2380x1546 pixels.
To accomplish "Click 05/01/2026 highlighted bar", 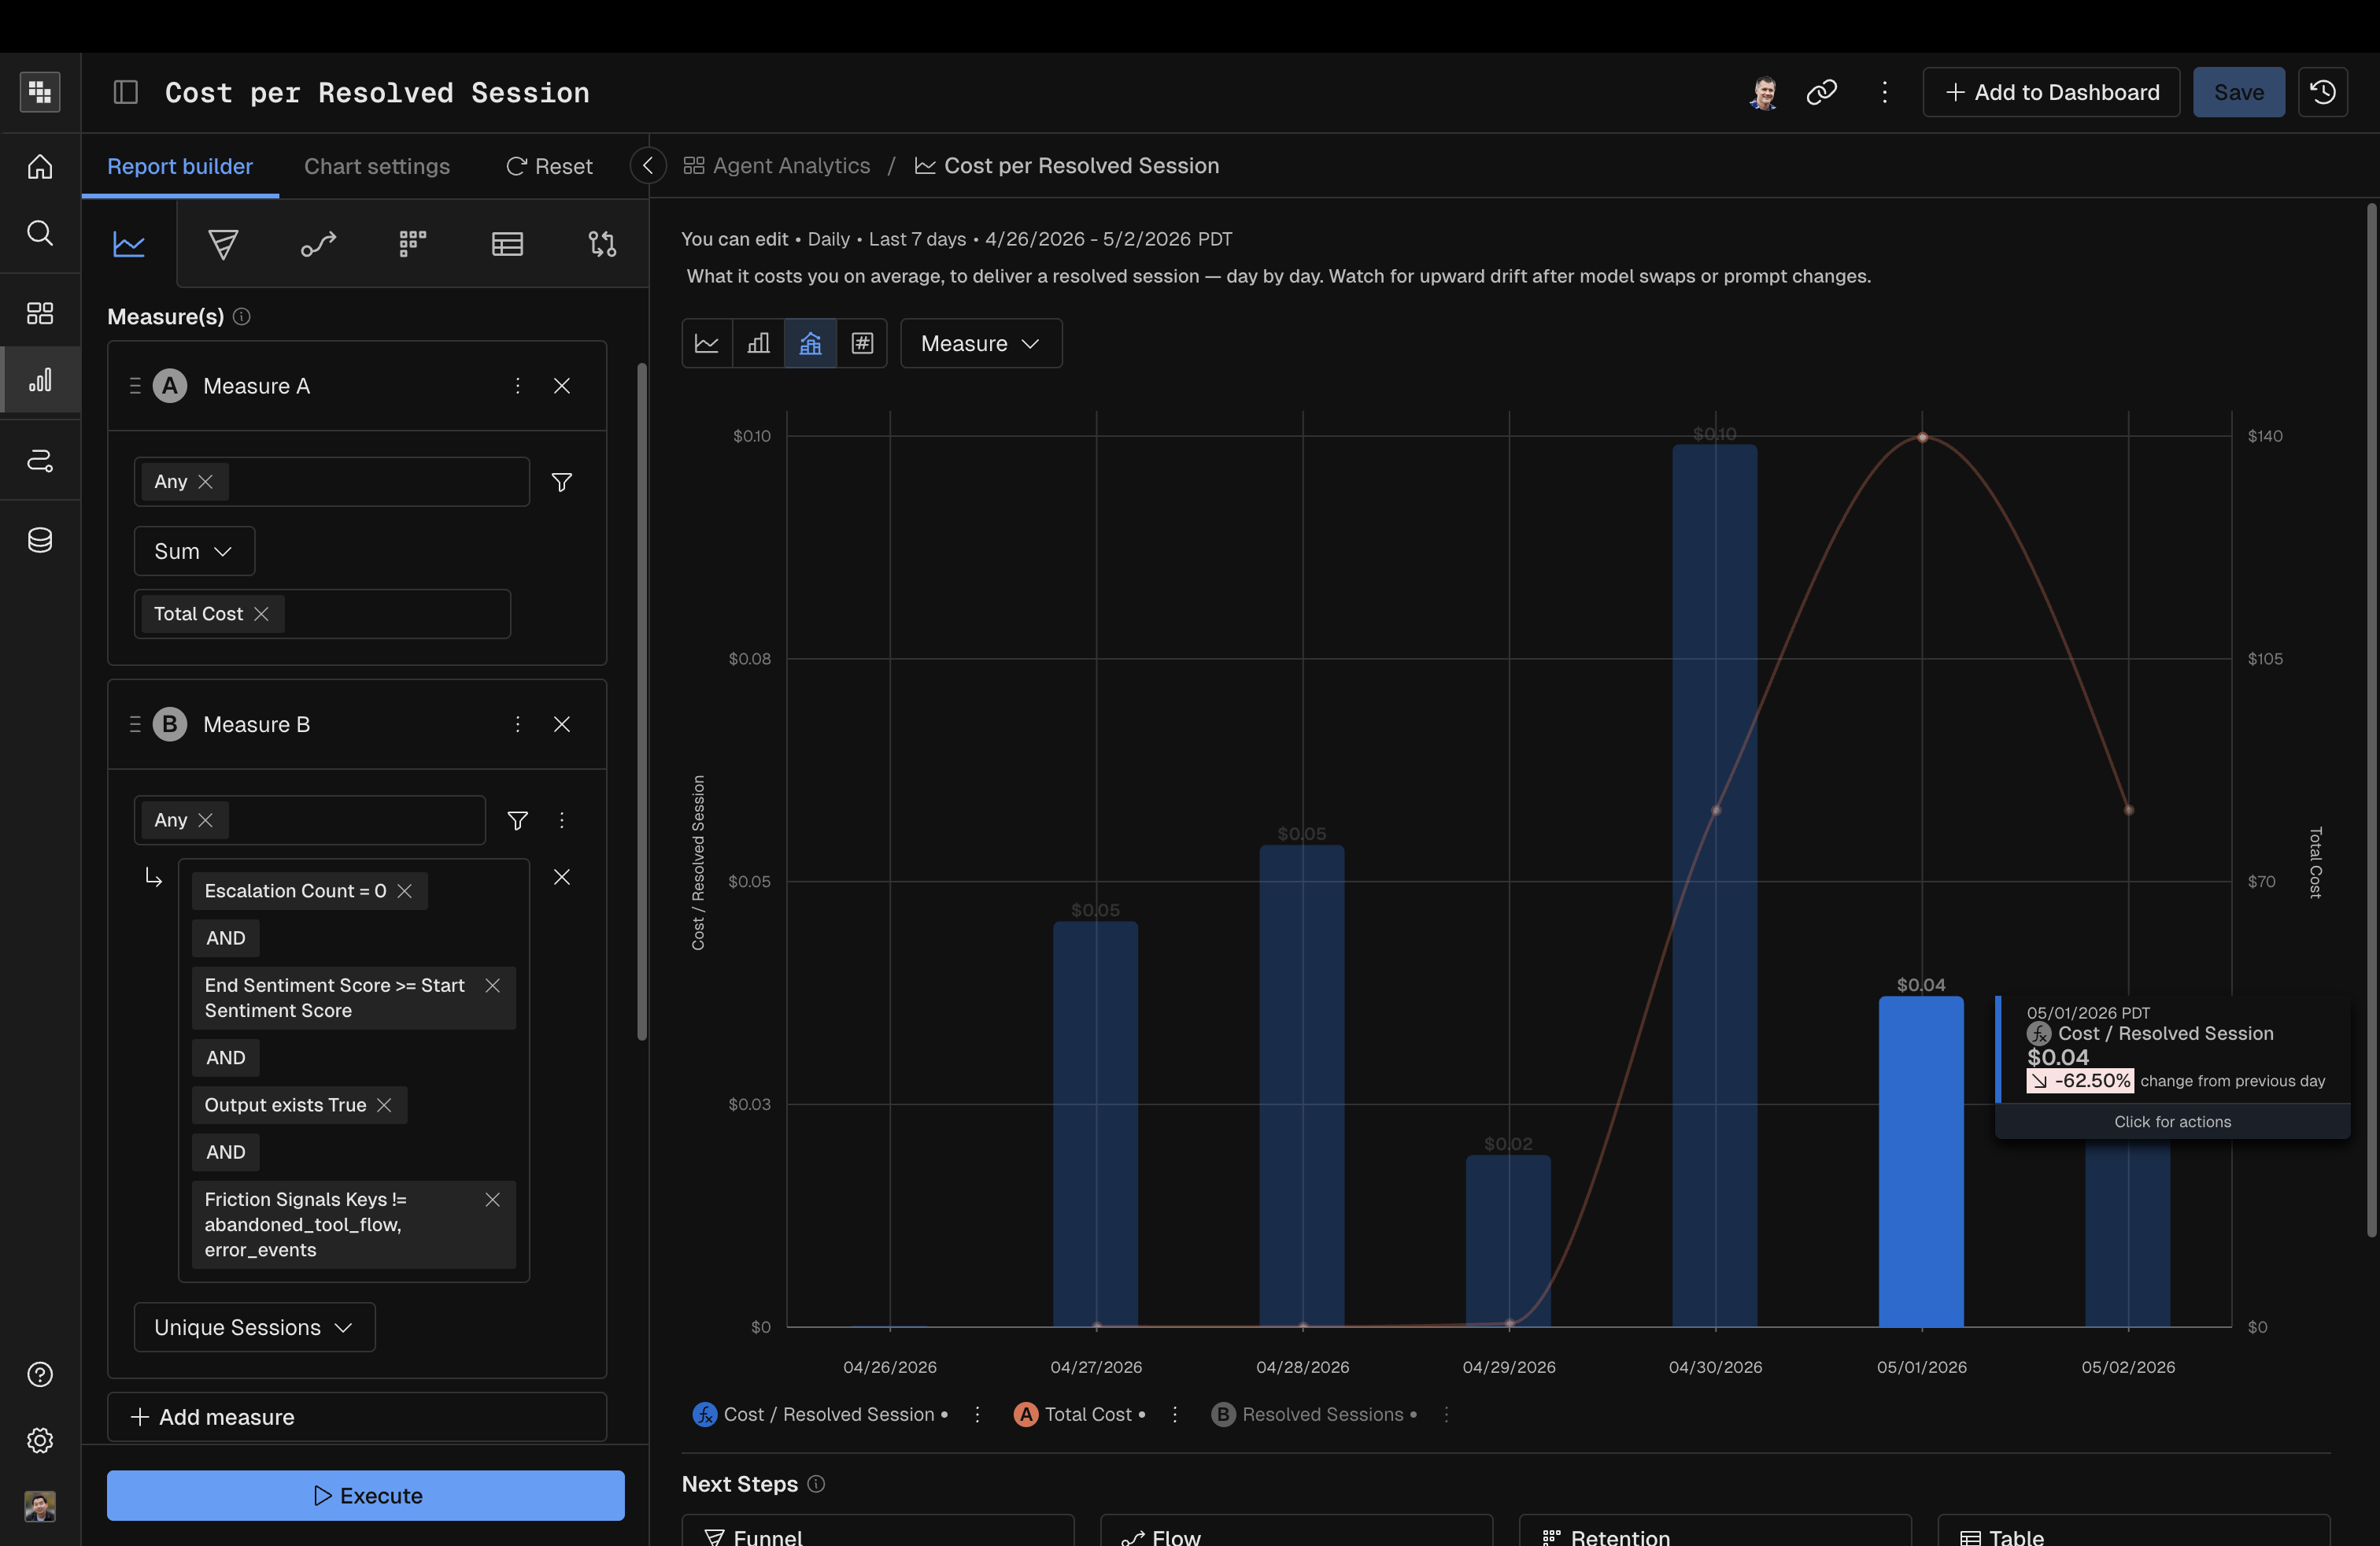I will 1921,1161.
